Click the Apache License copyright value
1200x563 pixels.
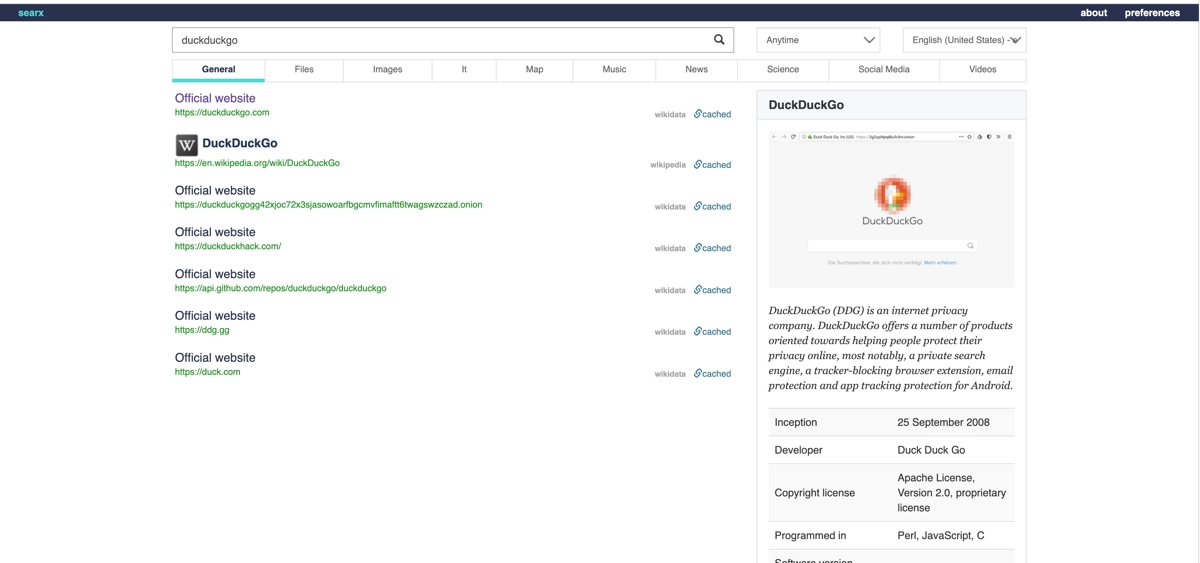pos(951,493)
